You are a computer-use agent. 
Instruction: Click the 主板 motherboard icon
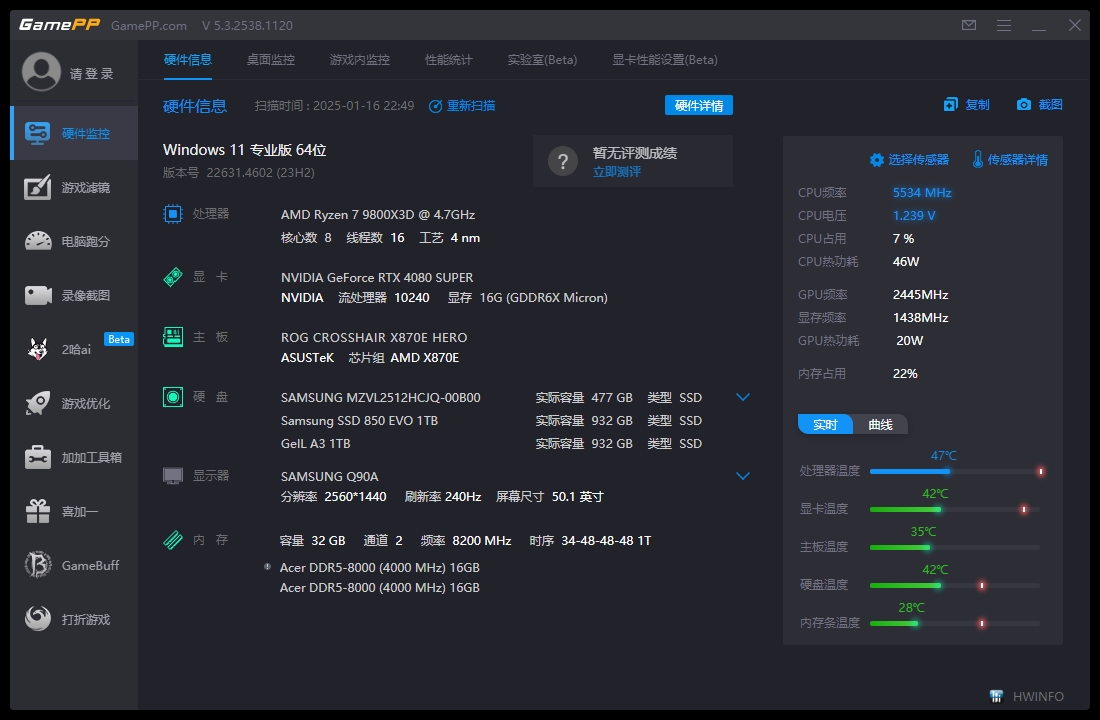click(x=173, y=337)
